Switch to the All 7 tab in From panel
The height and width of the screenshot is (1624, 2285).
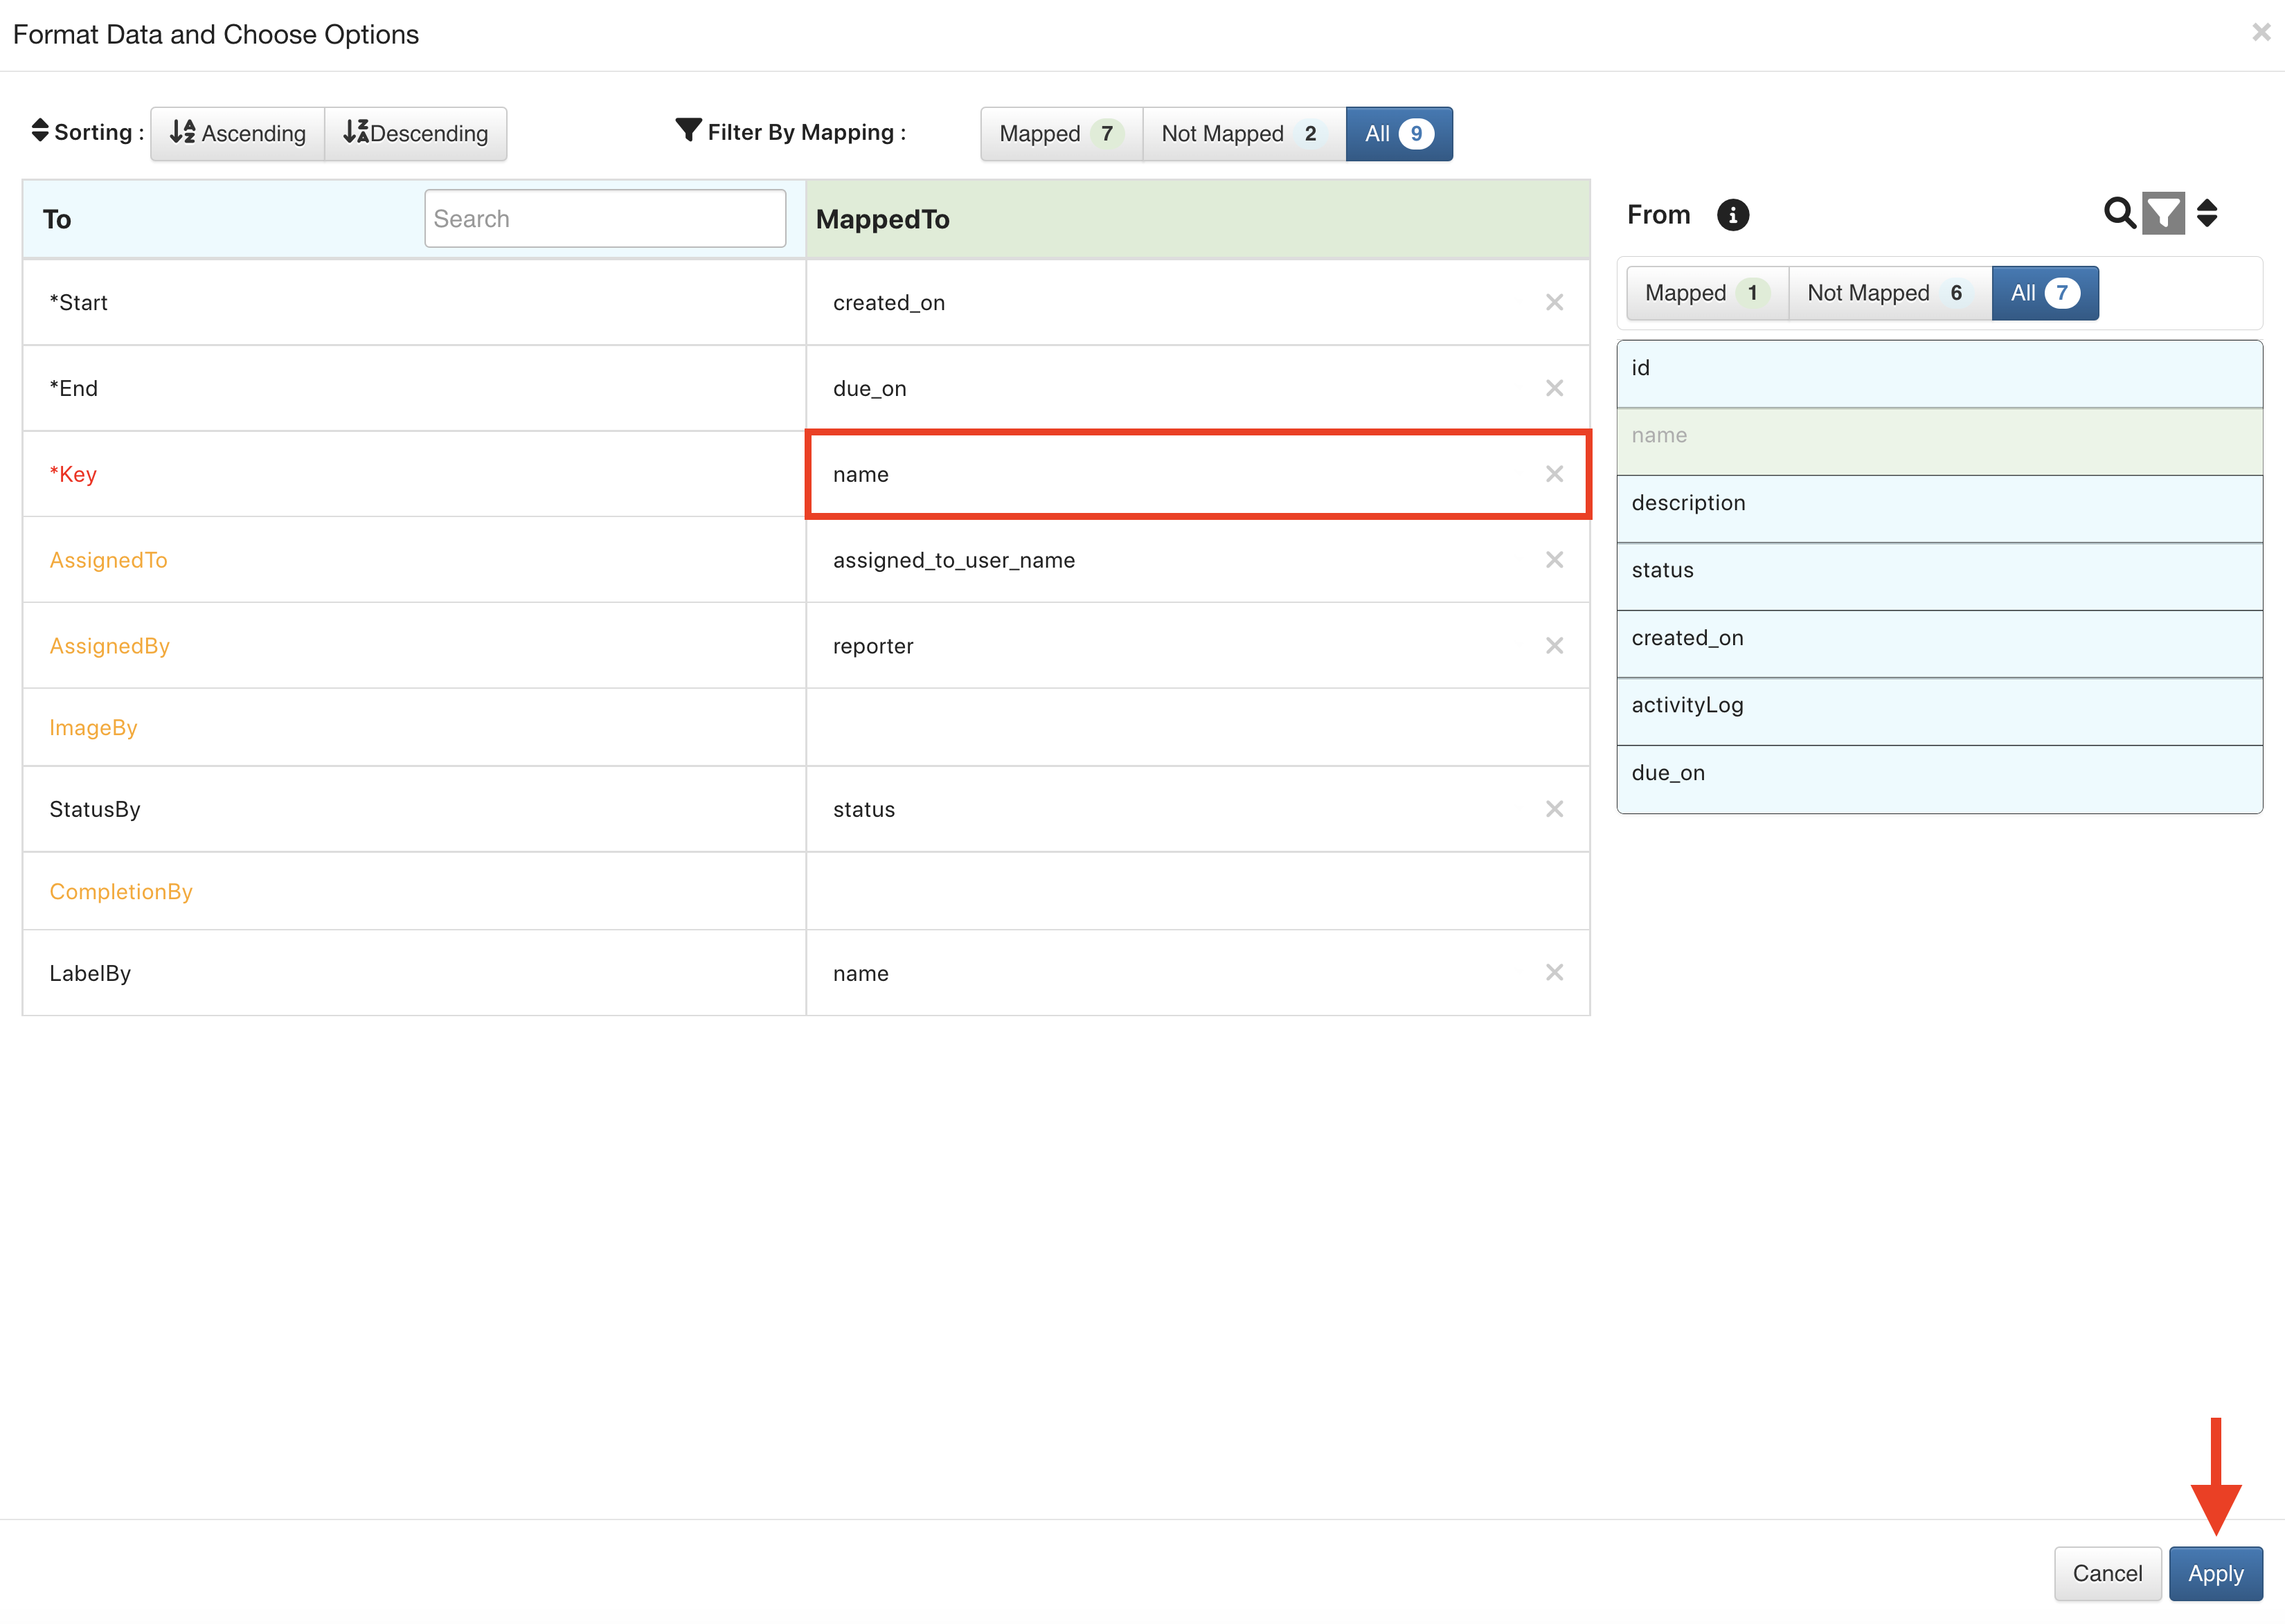tap(2044, 293)
